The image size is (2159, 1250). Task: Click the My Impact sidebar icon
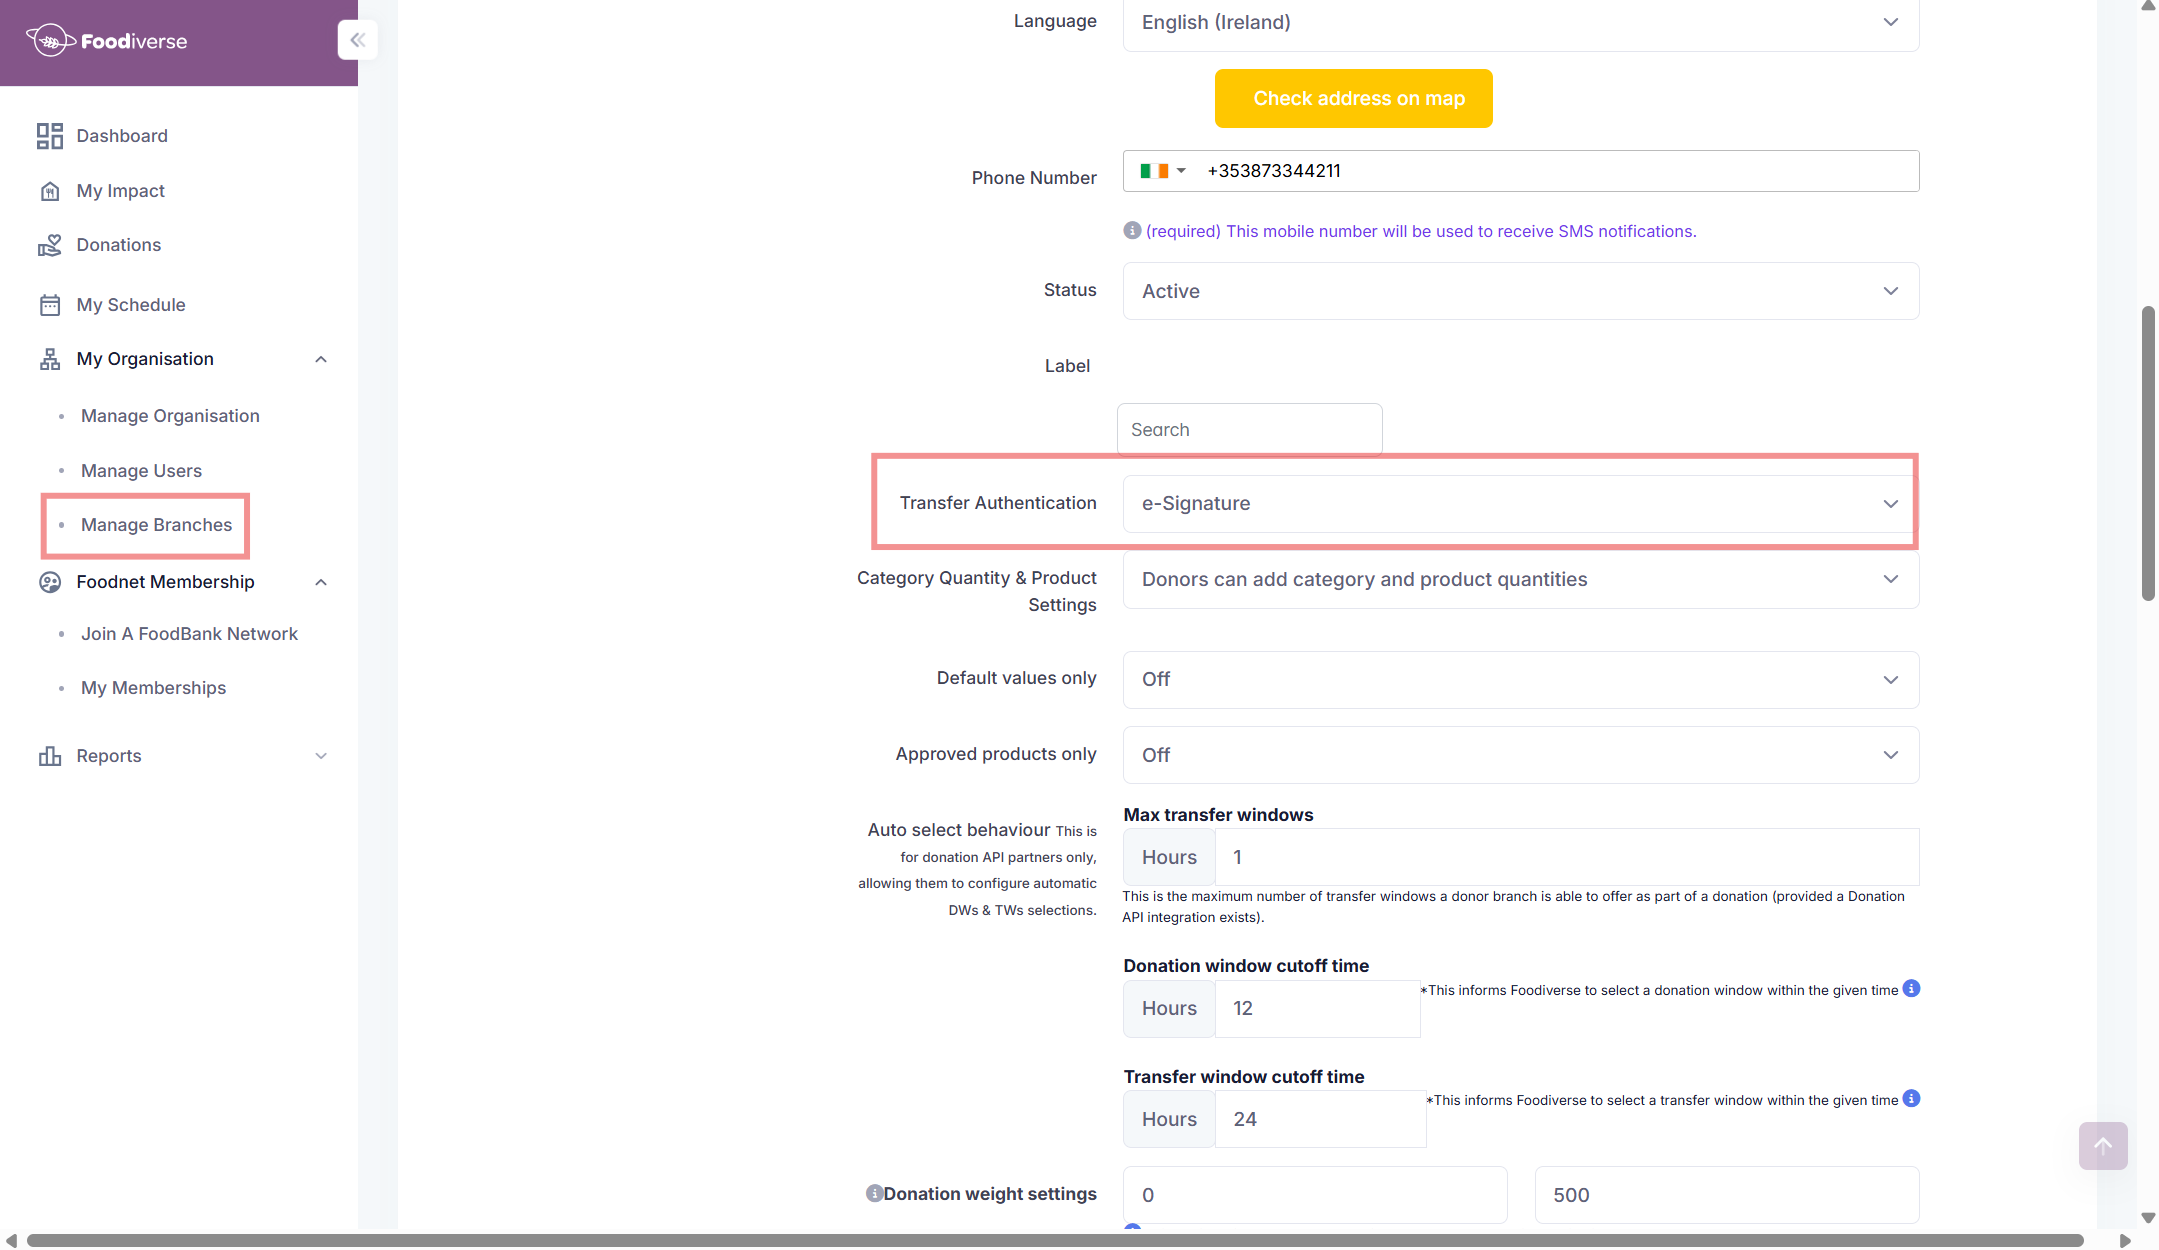click(x=49, y=191)
